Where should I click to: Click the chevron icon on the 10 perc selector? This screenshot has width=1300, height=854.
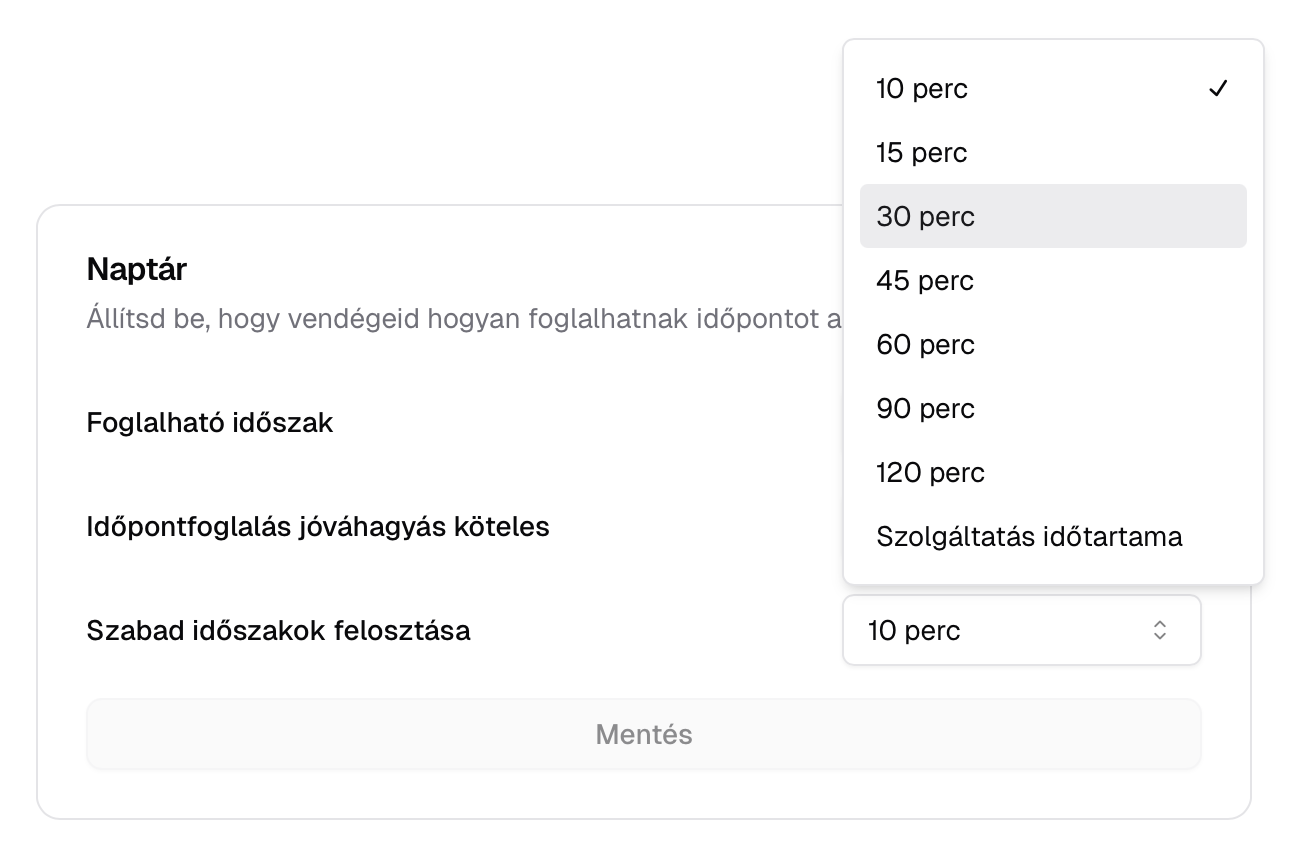[x=1159, y=630]
